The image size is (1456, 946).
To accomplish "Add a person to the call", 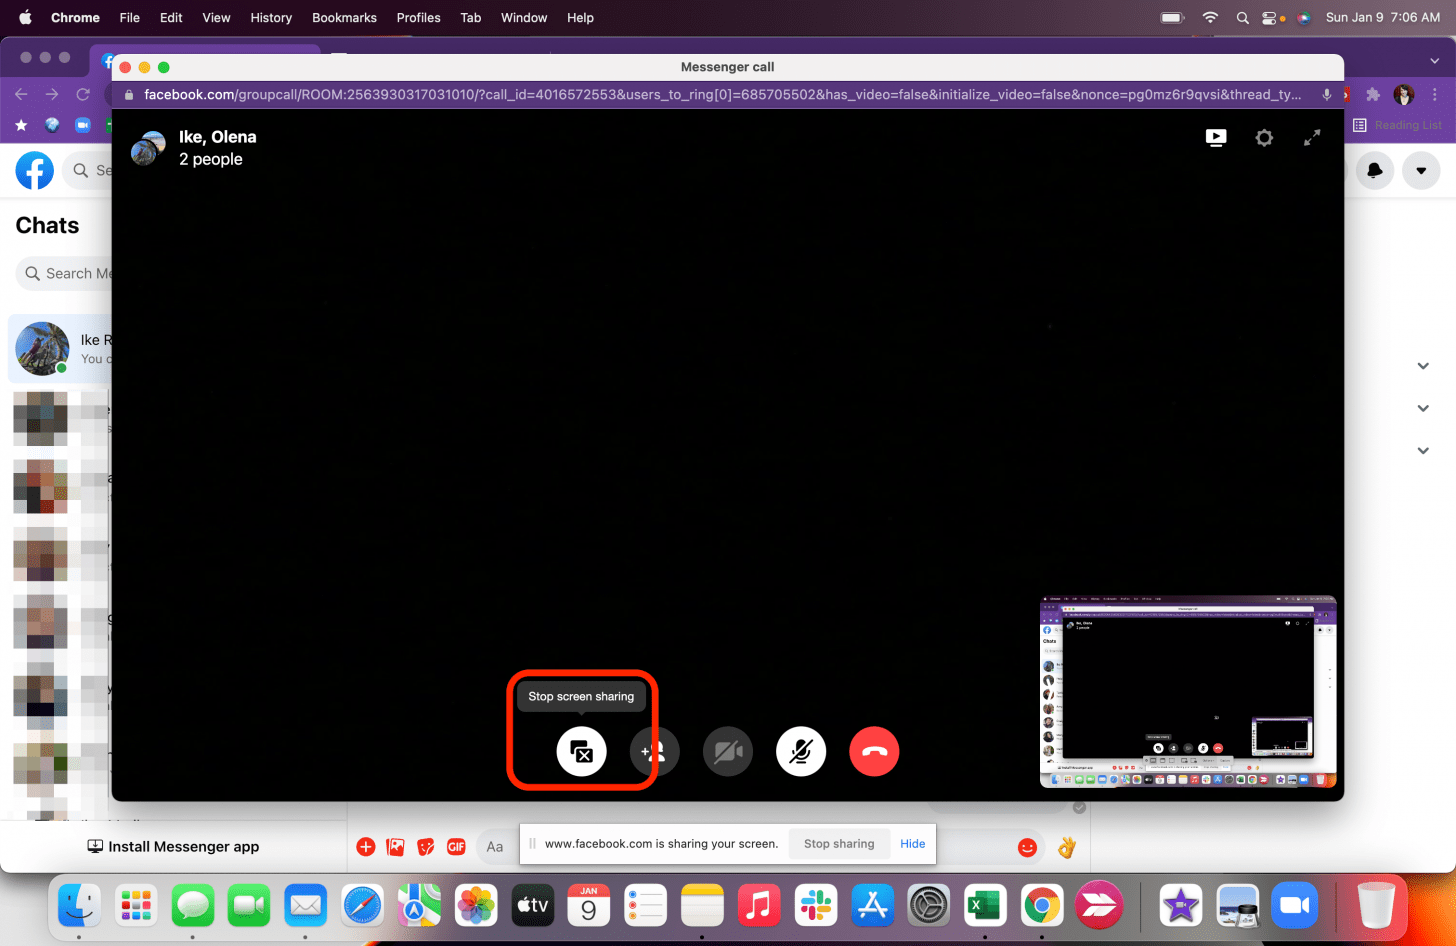I will (x=654, y=751).
